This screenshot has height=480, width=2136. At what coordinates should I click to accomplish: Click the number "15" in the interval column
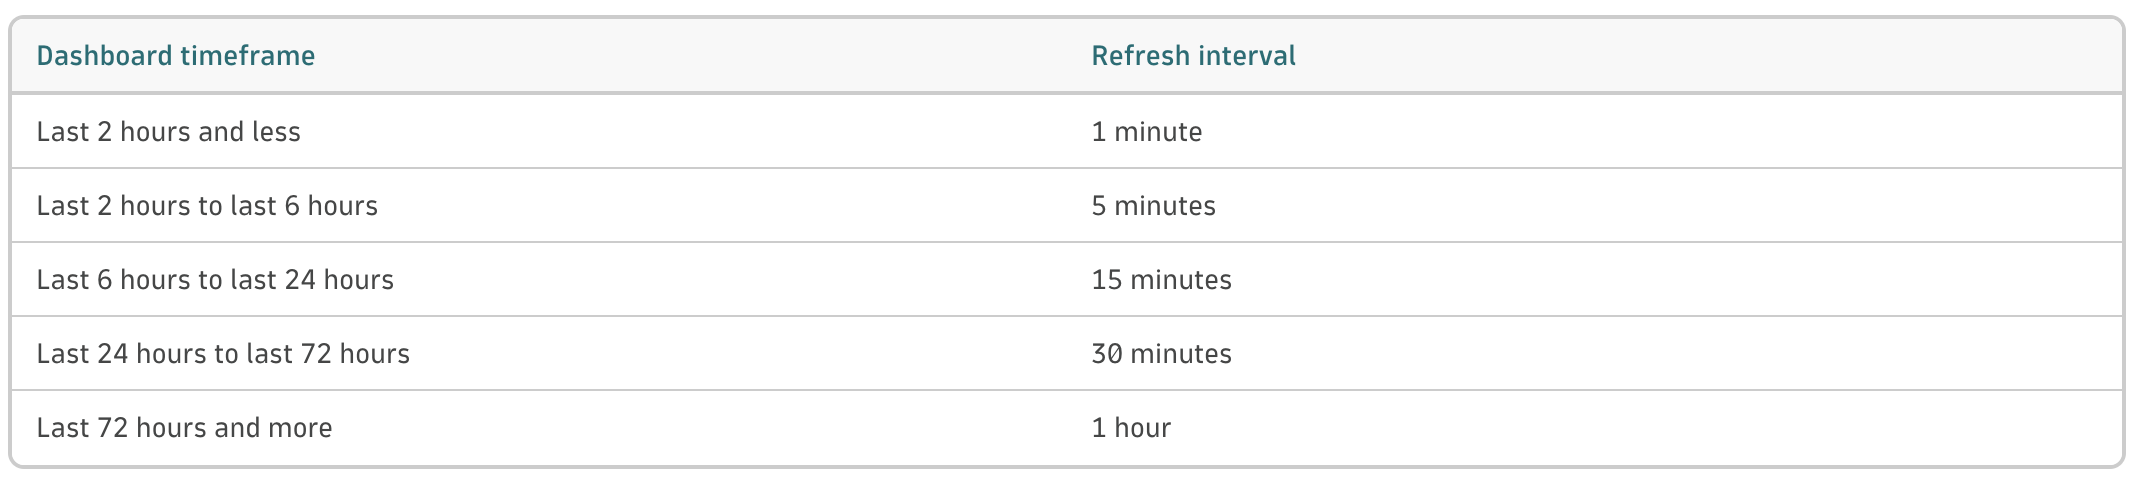pos(1106,280)
